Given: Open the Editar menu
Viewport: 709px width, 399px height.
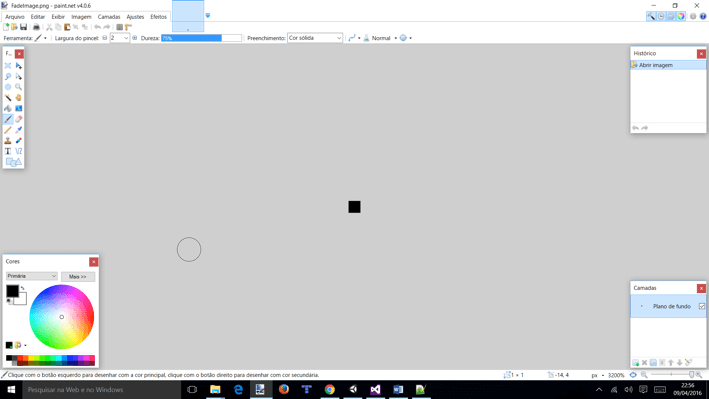Looking at the screenshot, I should pyautogui.click(x=38, y=17).
